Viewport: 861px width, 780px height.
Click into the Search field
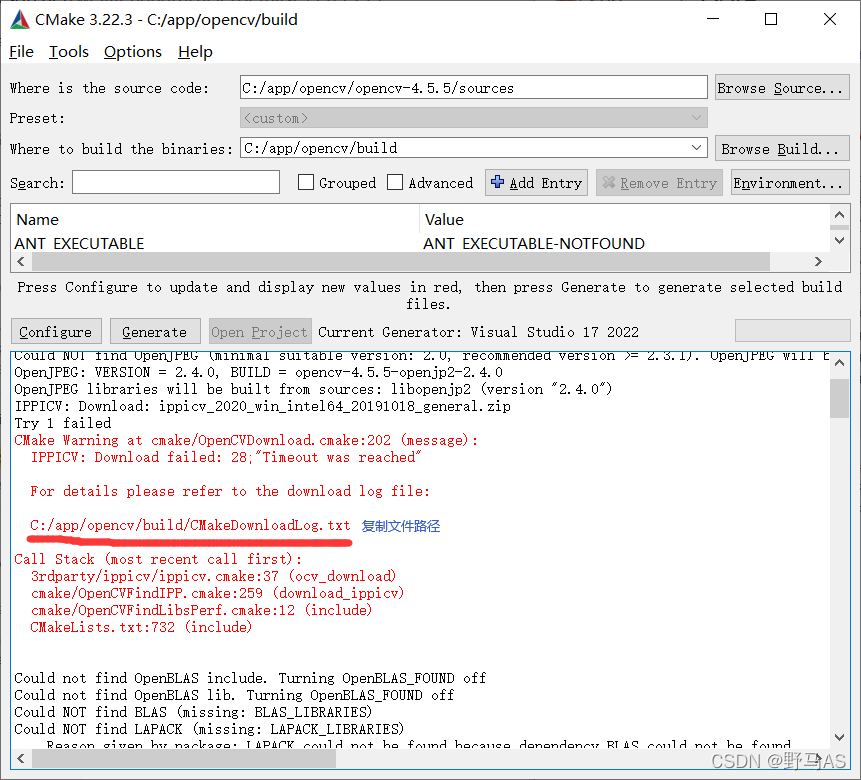[x=176, y=182]
